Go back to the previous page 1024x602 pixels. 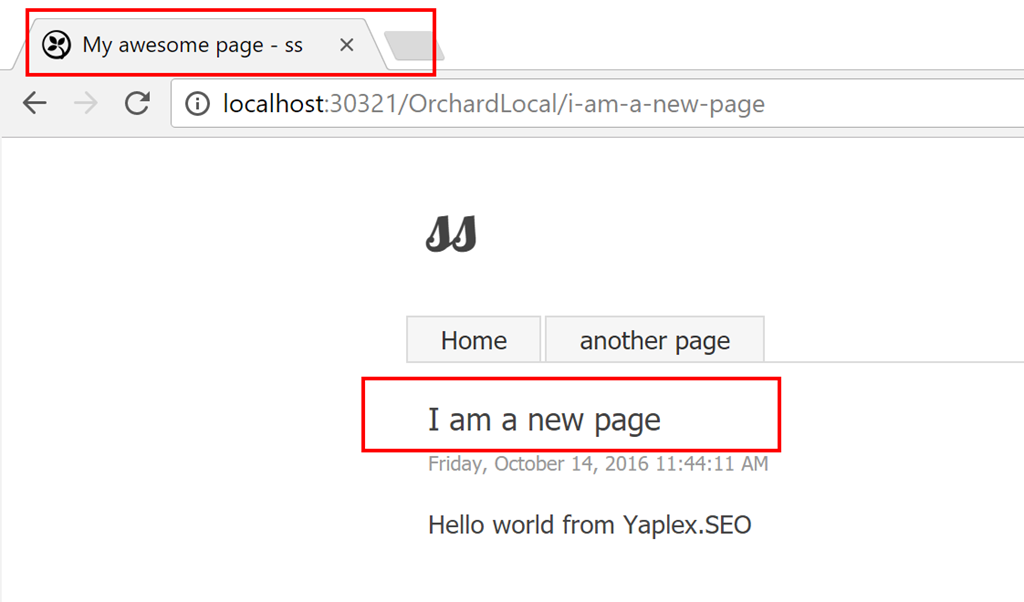pos(35,103)
